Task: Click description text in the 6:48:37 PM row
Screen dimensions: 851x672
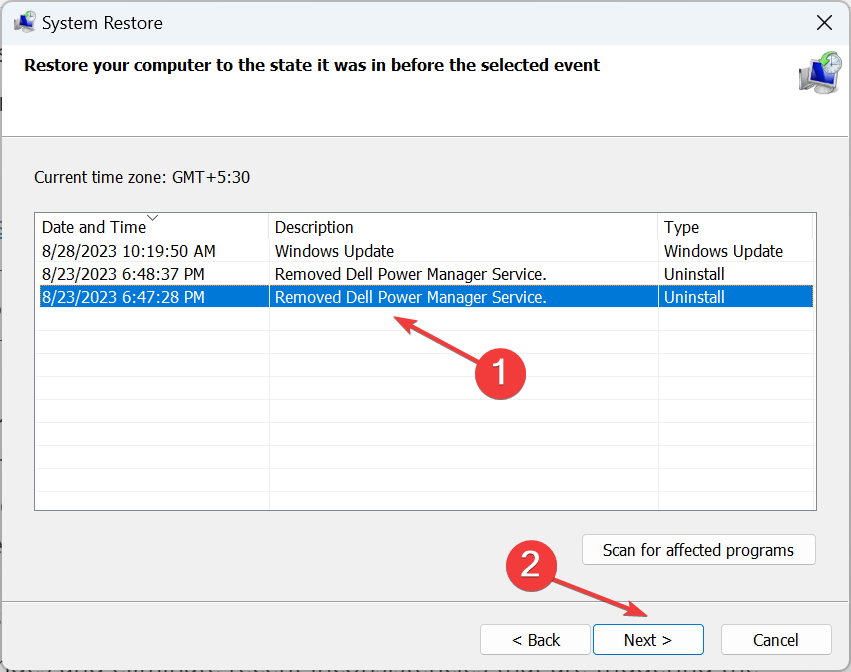Action: tap(410, 274)
